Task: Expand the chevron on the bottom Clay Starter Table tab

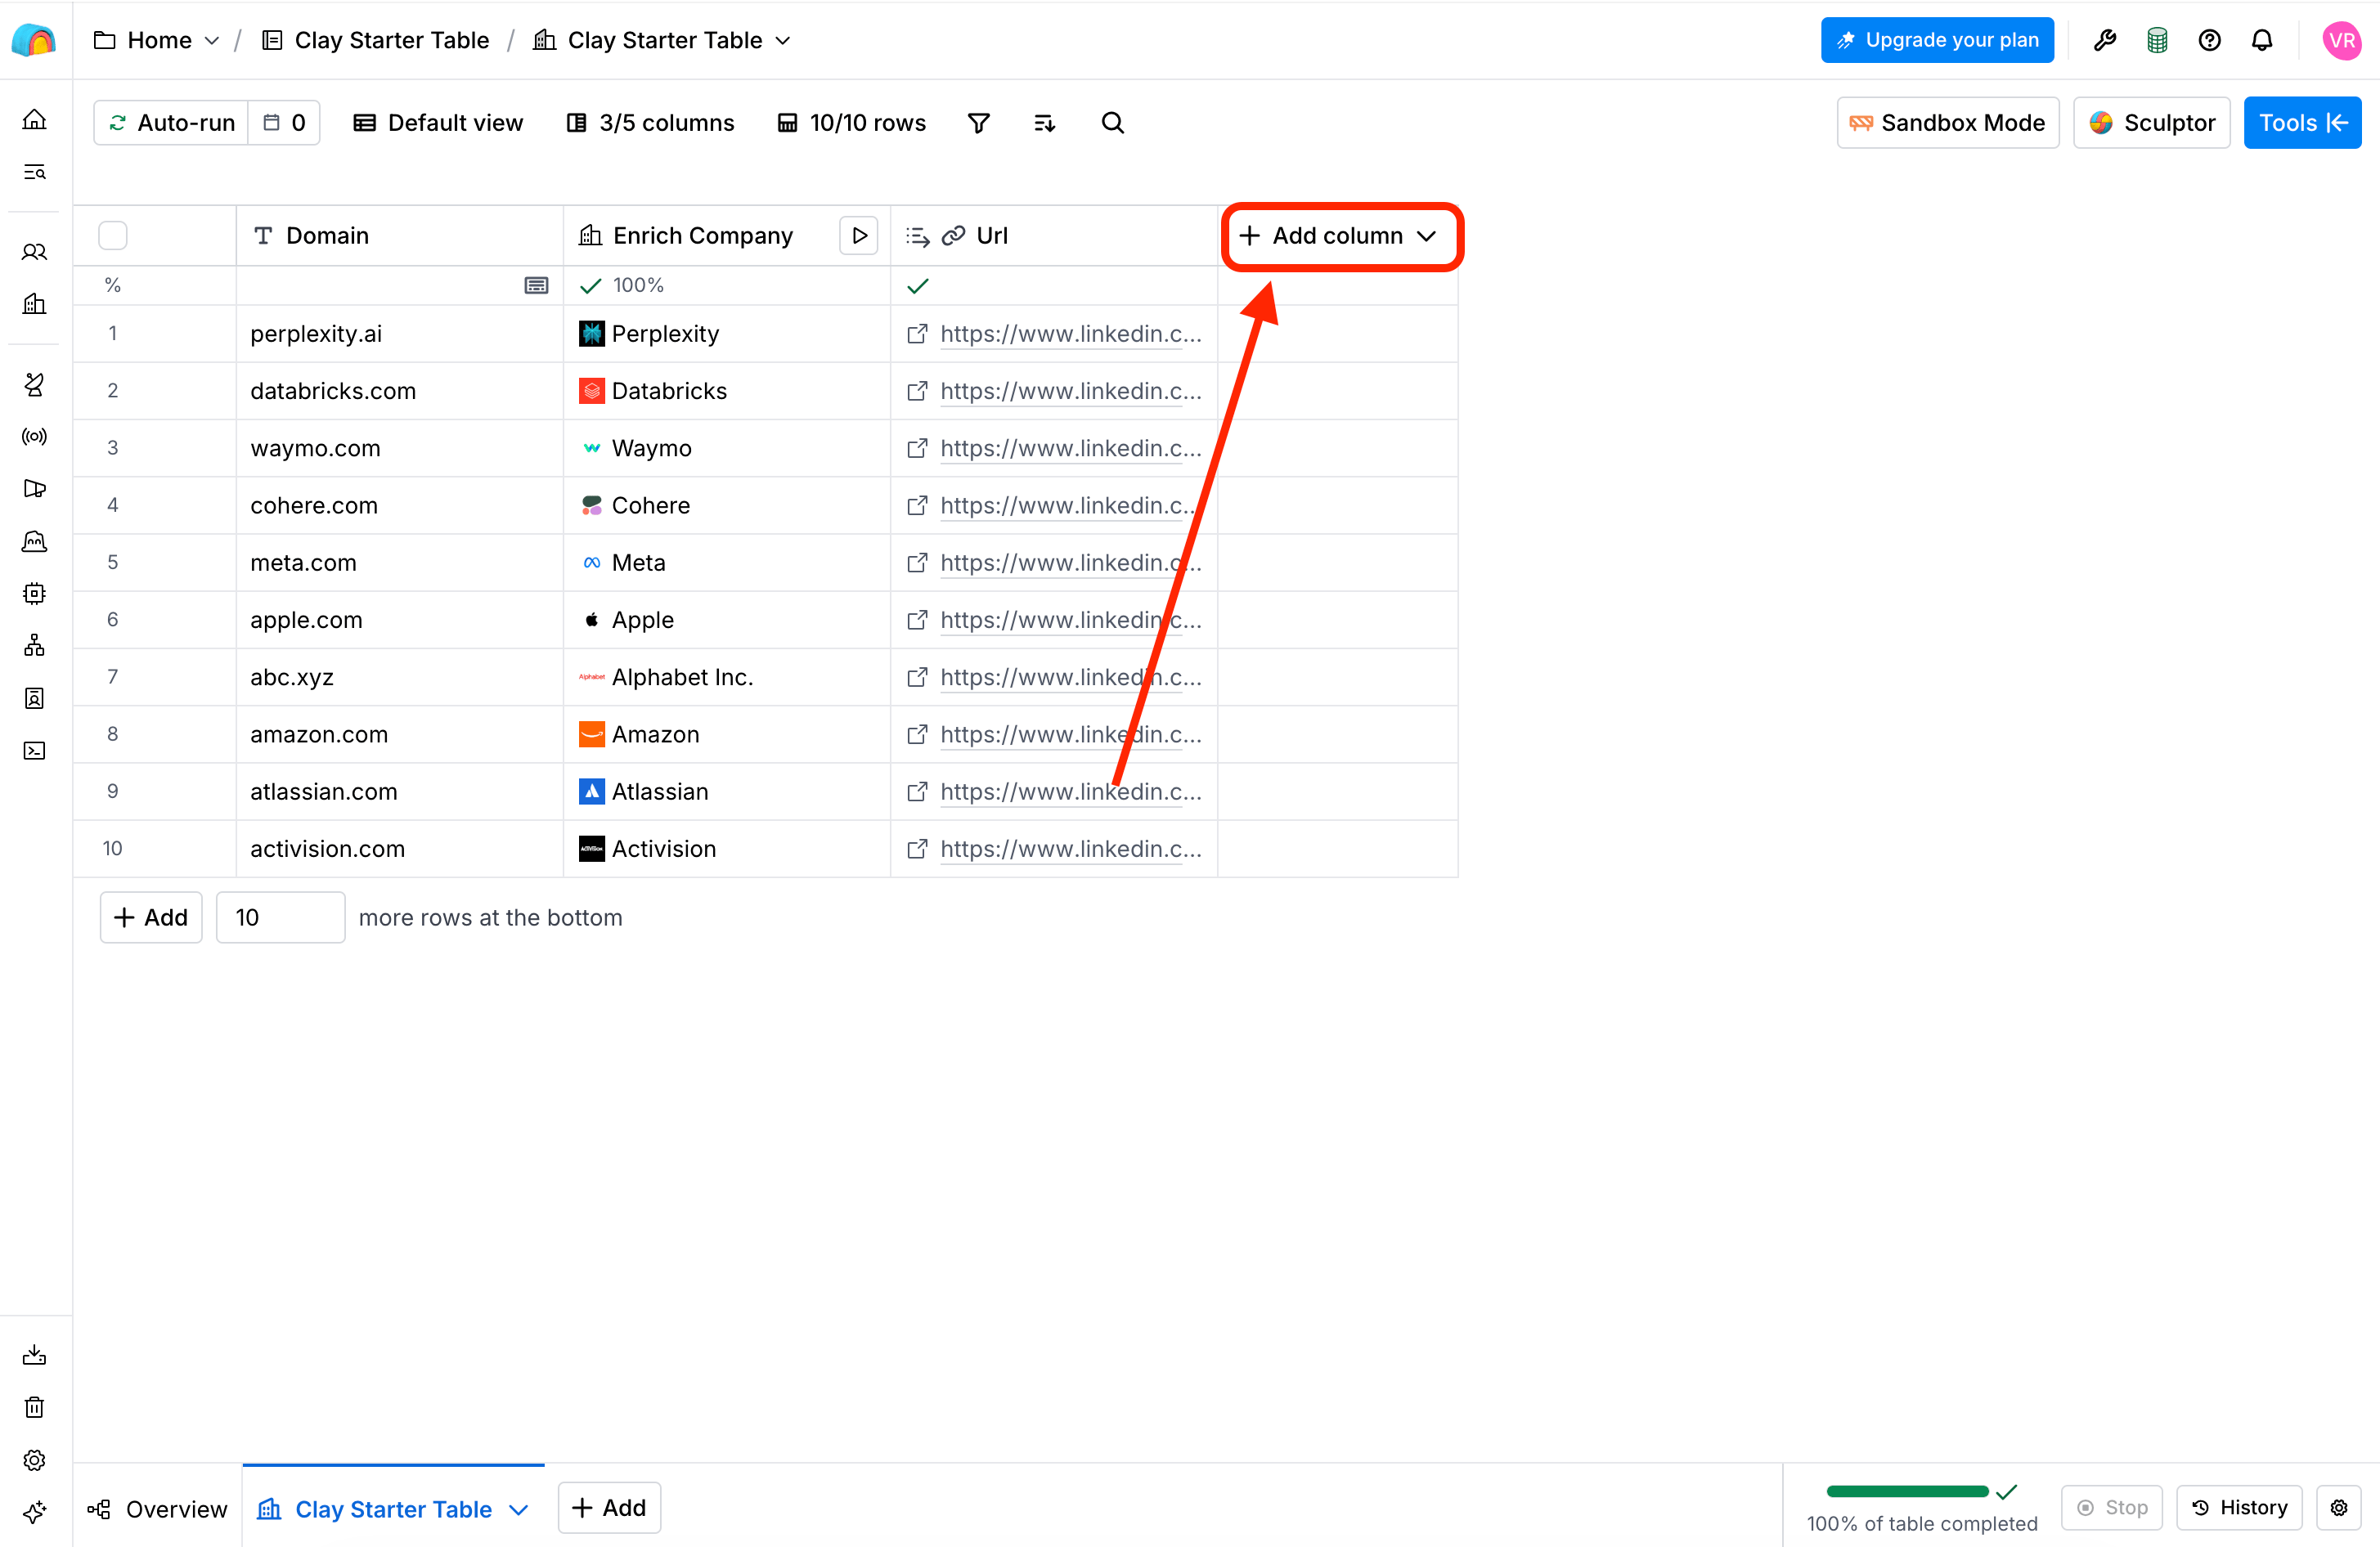Action: pyautogui.click(x=519, y=1509)
